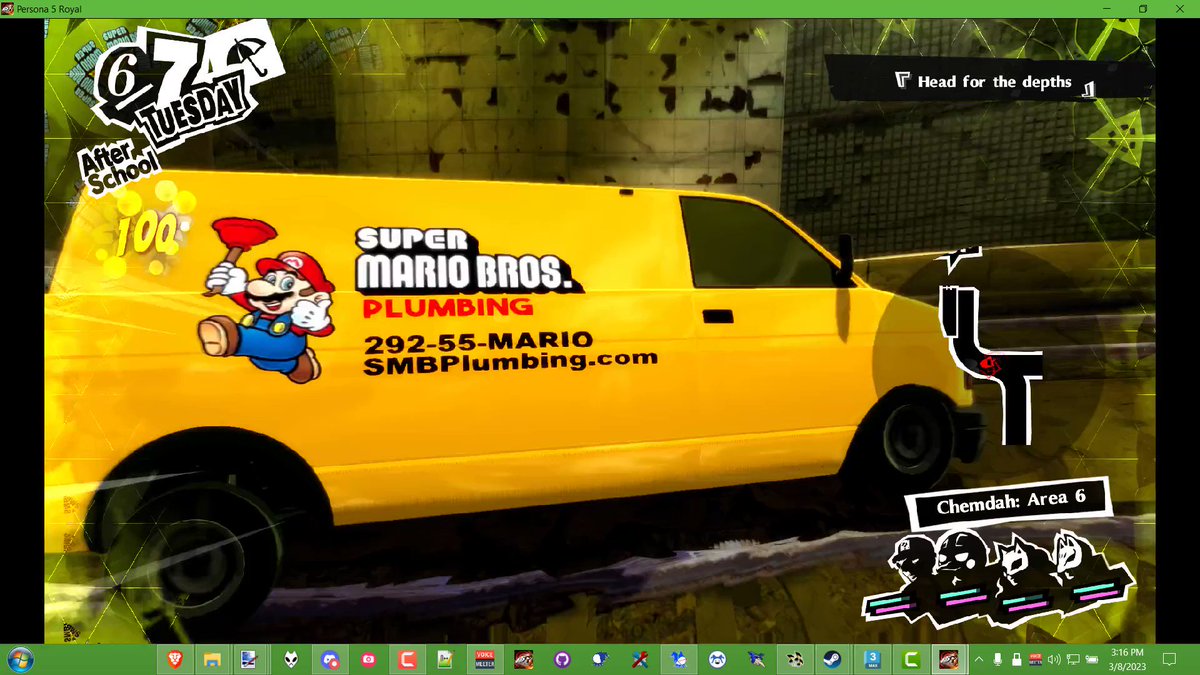Open the Discord taskbar icon
This screenshot has width=1200, height=675.
click(328, 660)
